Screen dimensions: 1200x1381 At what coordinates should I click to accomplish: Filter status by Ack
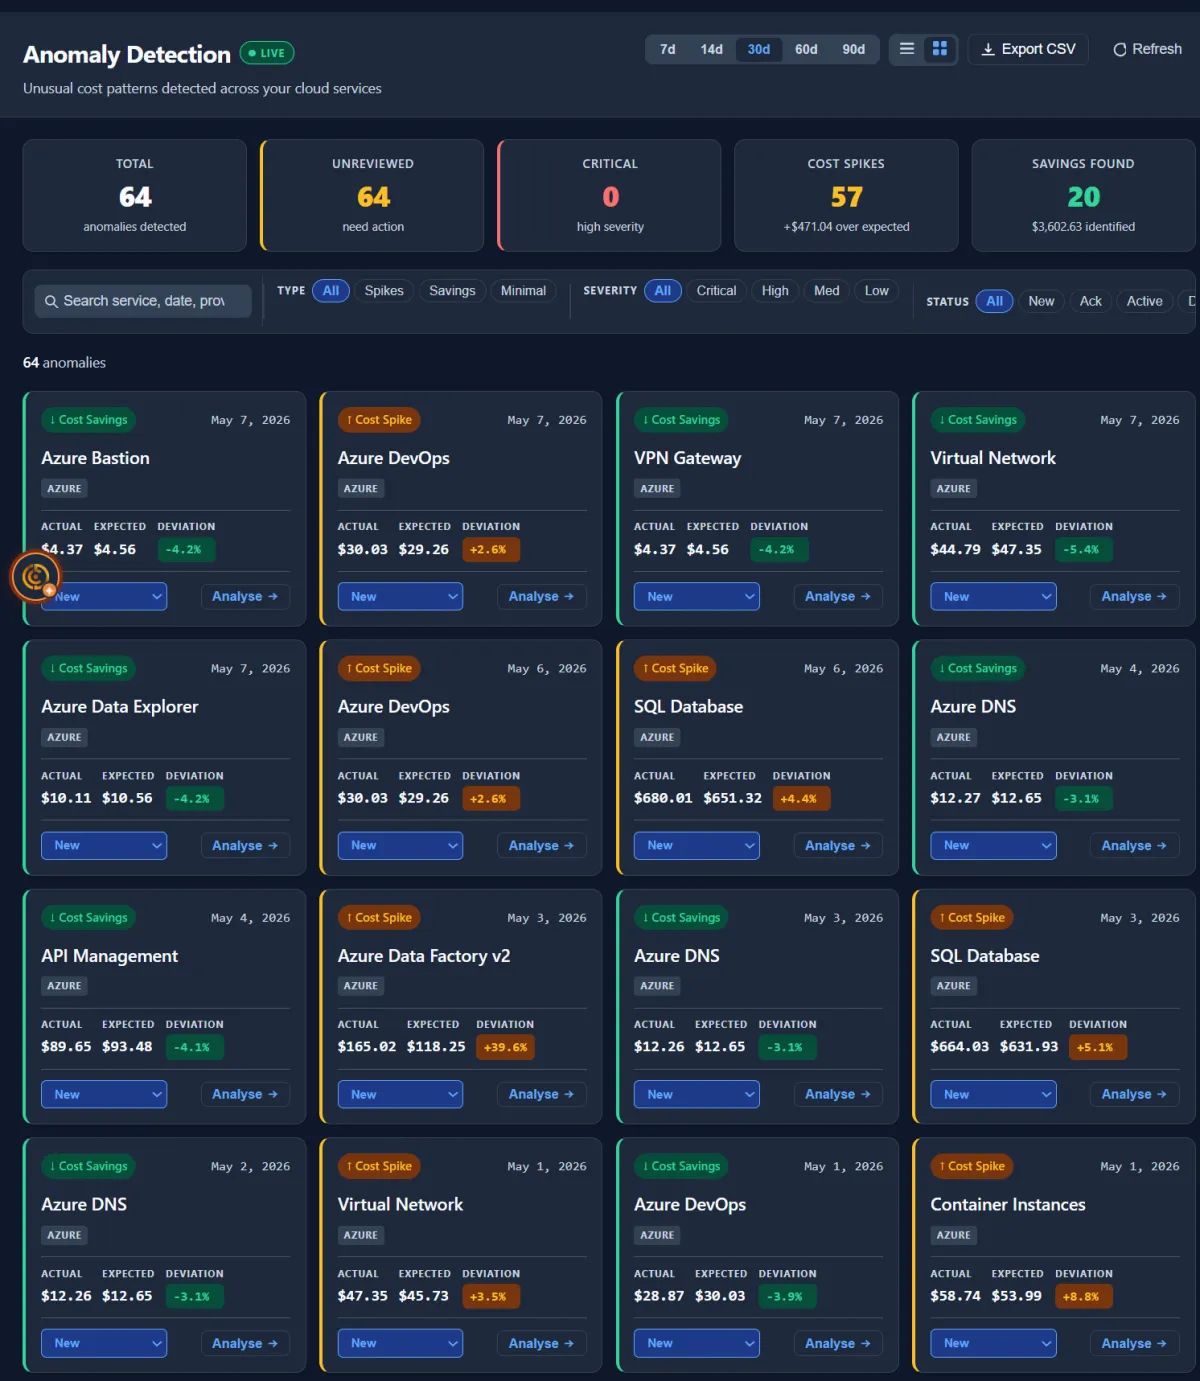point(1091,301)
